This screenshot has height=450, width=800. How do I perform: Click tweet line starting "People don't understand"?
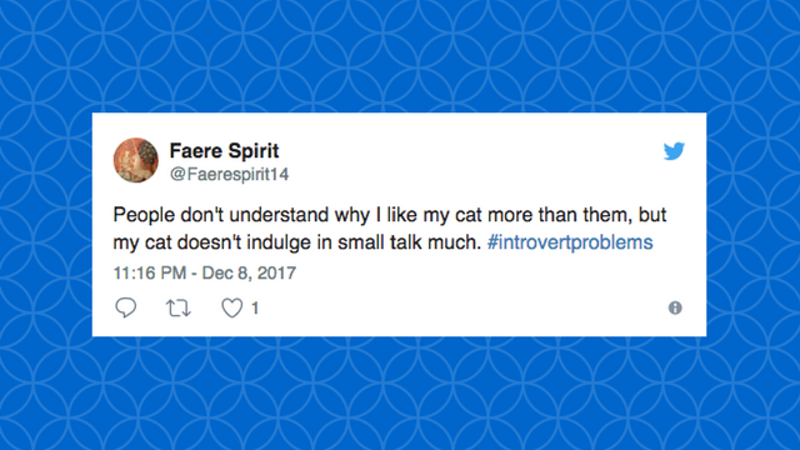point(390,215)
